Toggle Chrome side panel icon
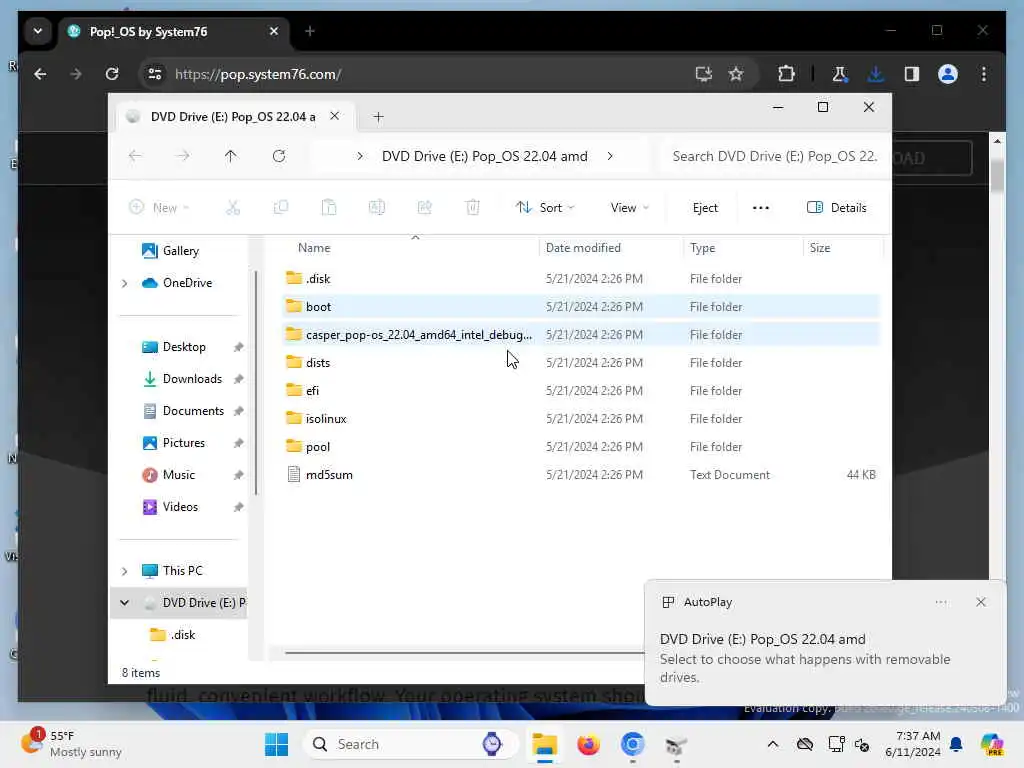Image resolution: width=1024 pixels, height=768 pixels. tap(912, 74)
